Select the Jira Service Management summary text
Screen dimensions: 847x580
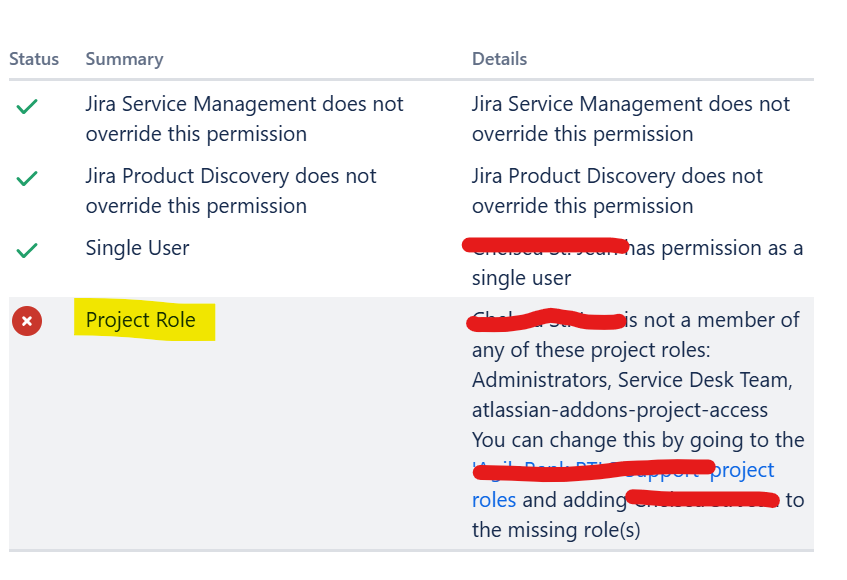pos(244,118)
